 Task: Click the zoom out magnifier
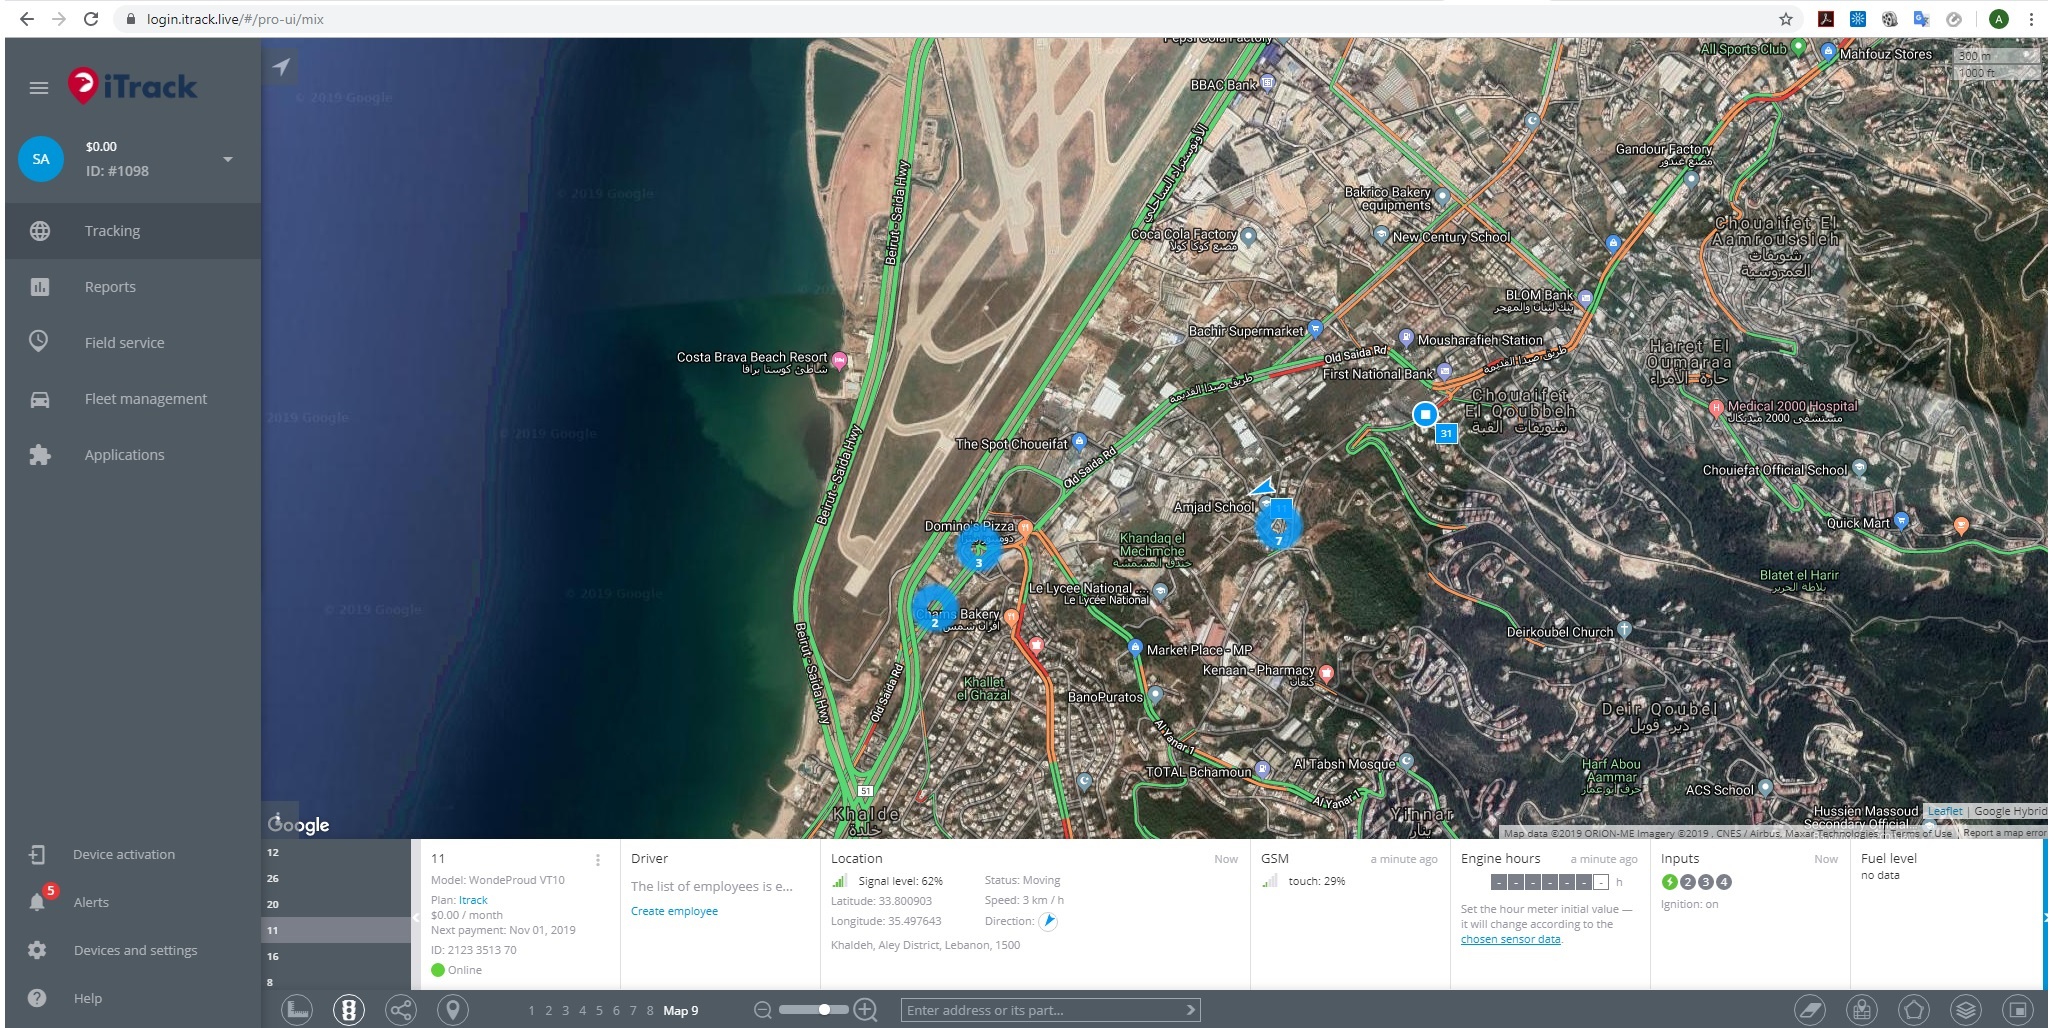(x=763, y=1010)
